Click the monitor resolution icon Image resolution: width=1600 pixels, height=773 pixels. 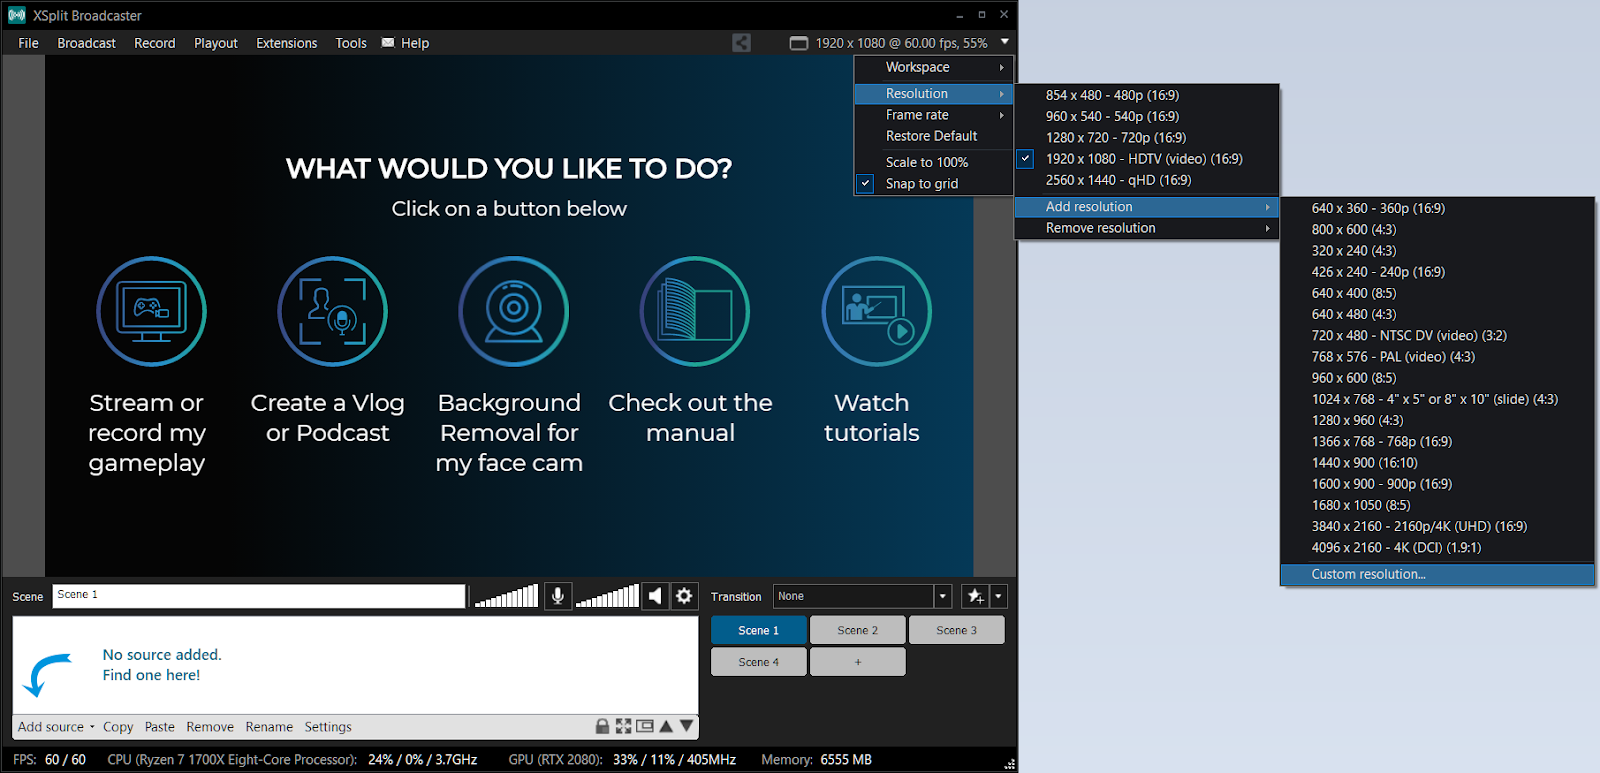798,43
